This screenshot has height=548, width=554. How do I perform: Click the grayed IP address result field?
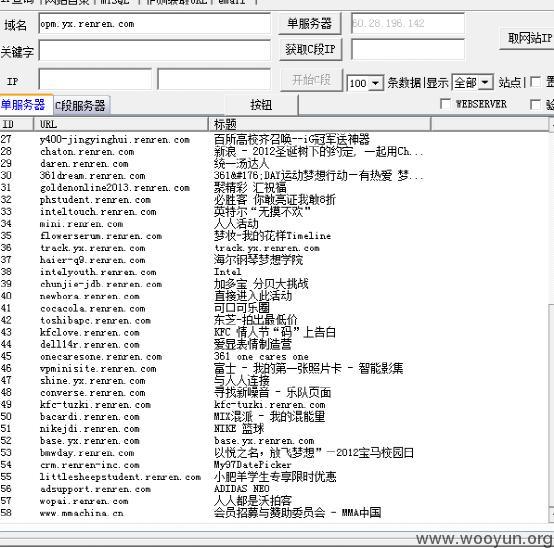point(408,23)
